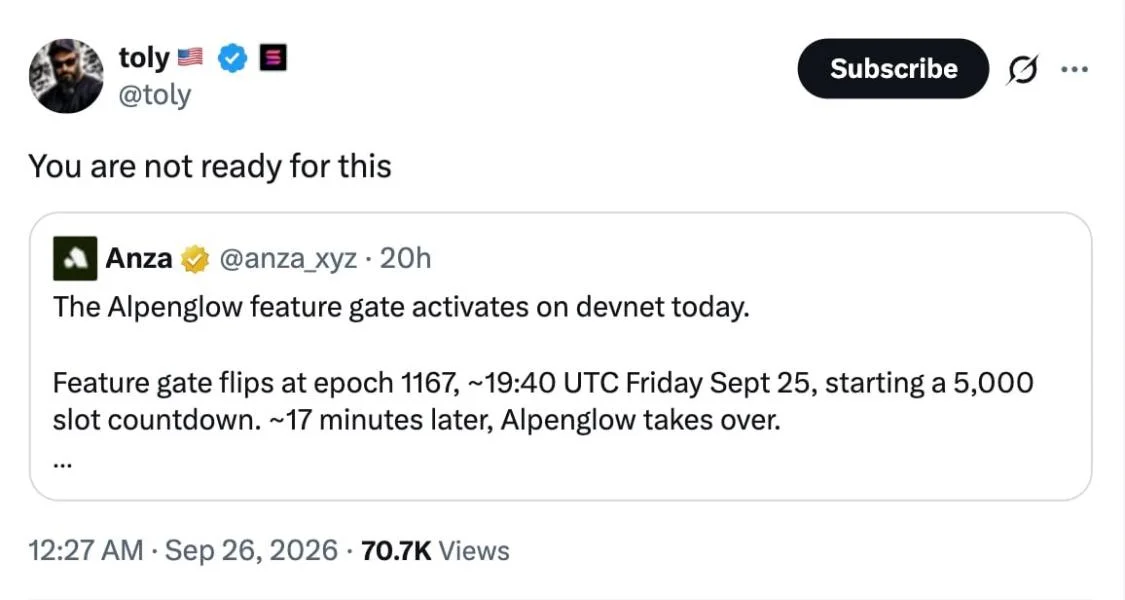
Task: Click the 20h quoted post timestamp
Action: click(x=405, y=258)
